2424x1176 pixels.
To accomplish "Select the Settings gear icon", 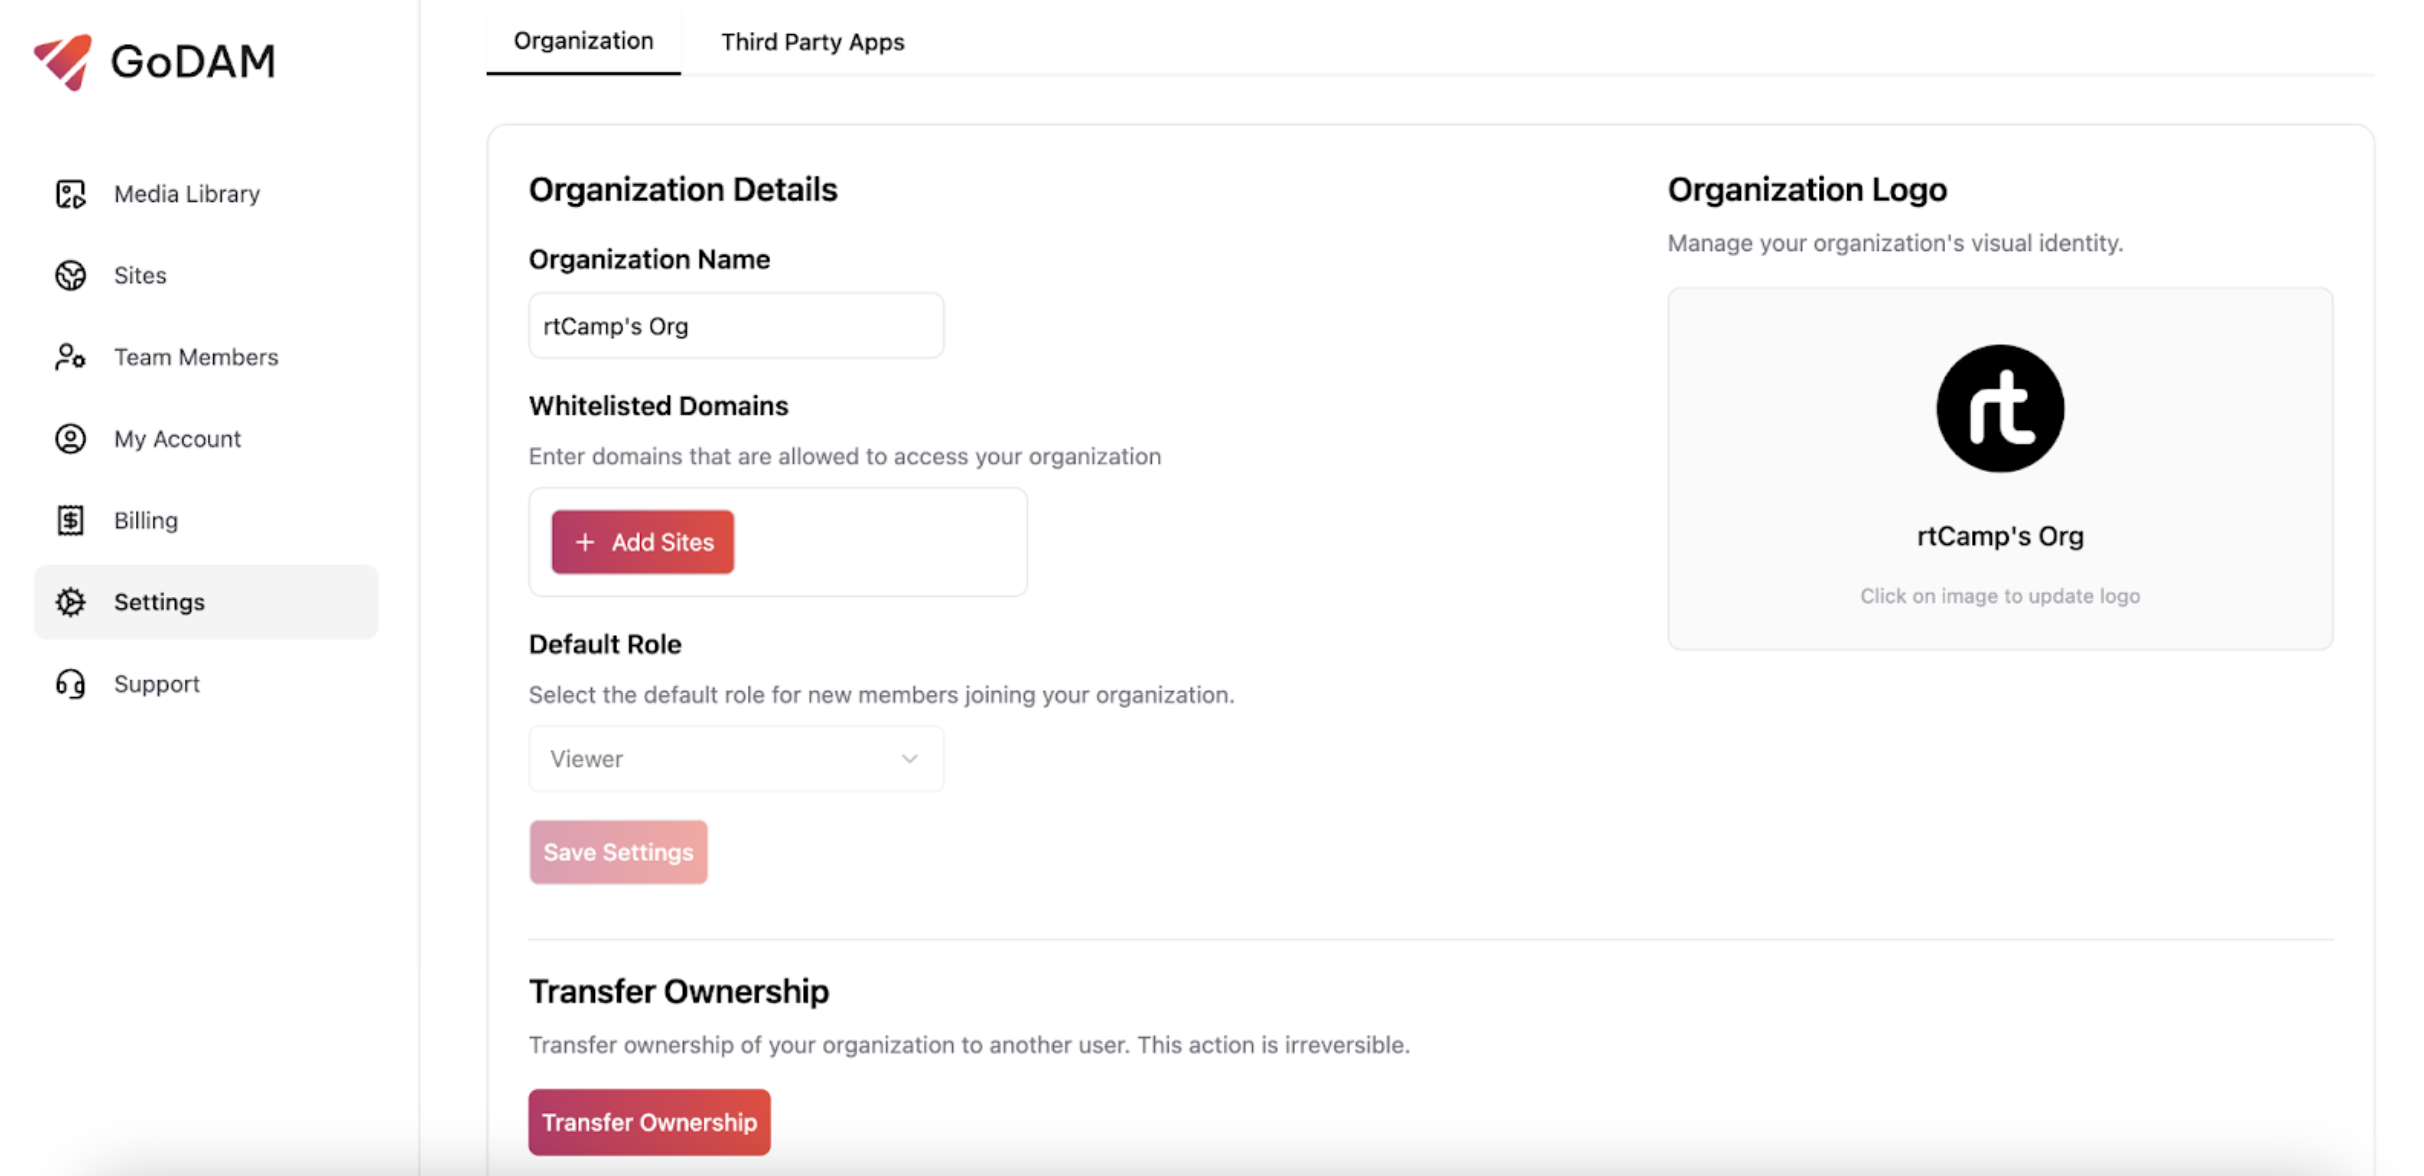I will click(x=69, y=601).
